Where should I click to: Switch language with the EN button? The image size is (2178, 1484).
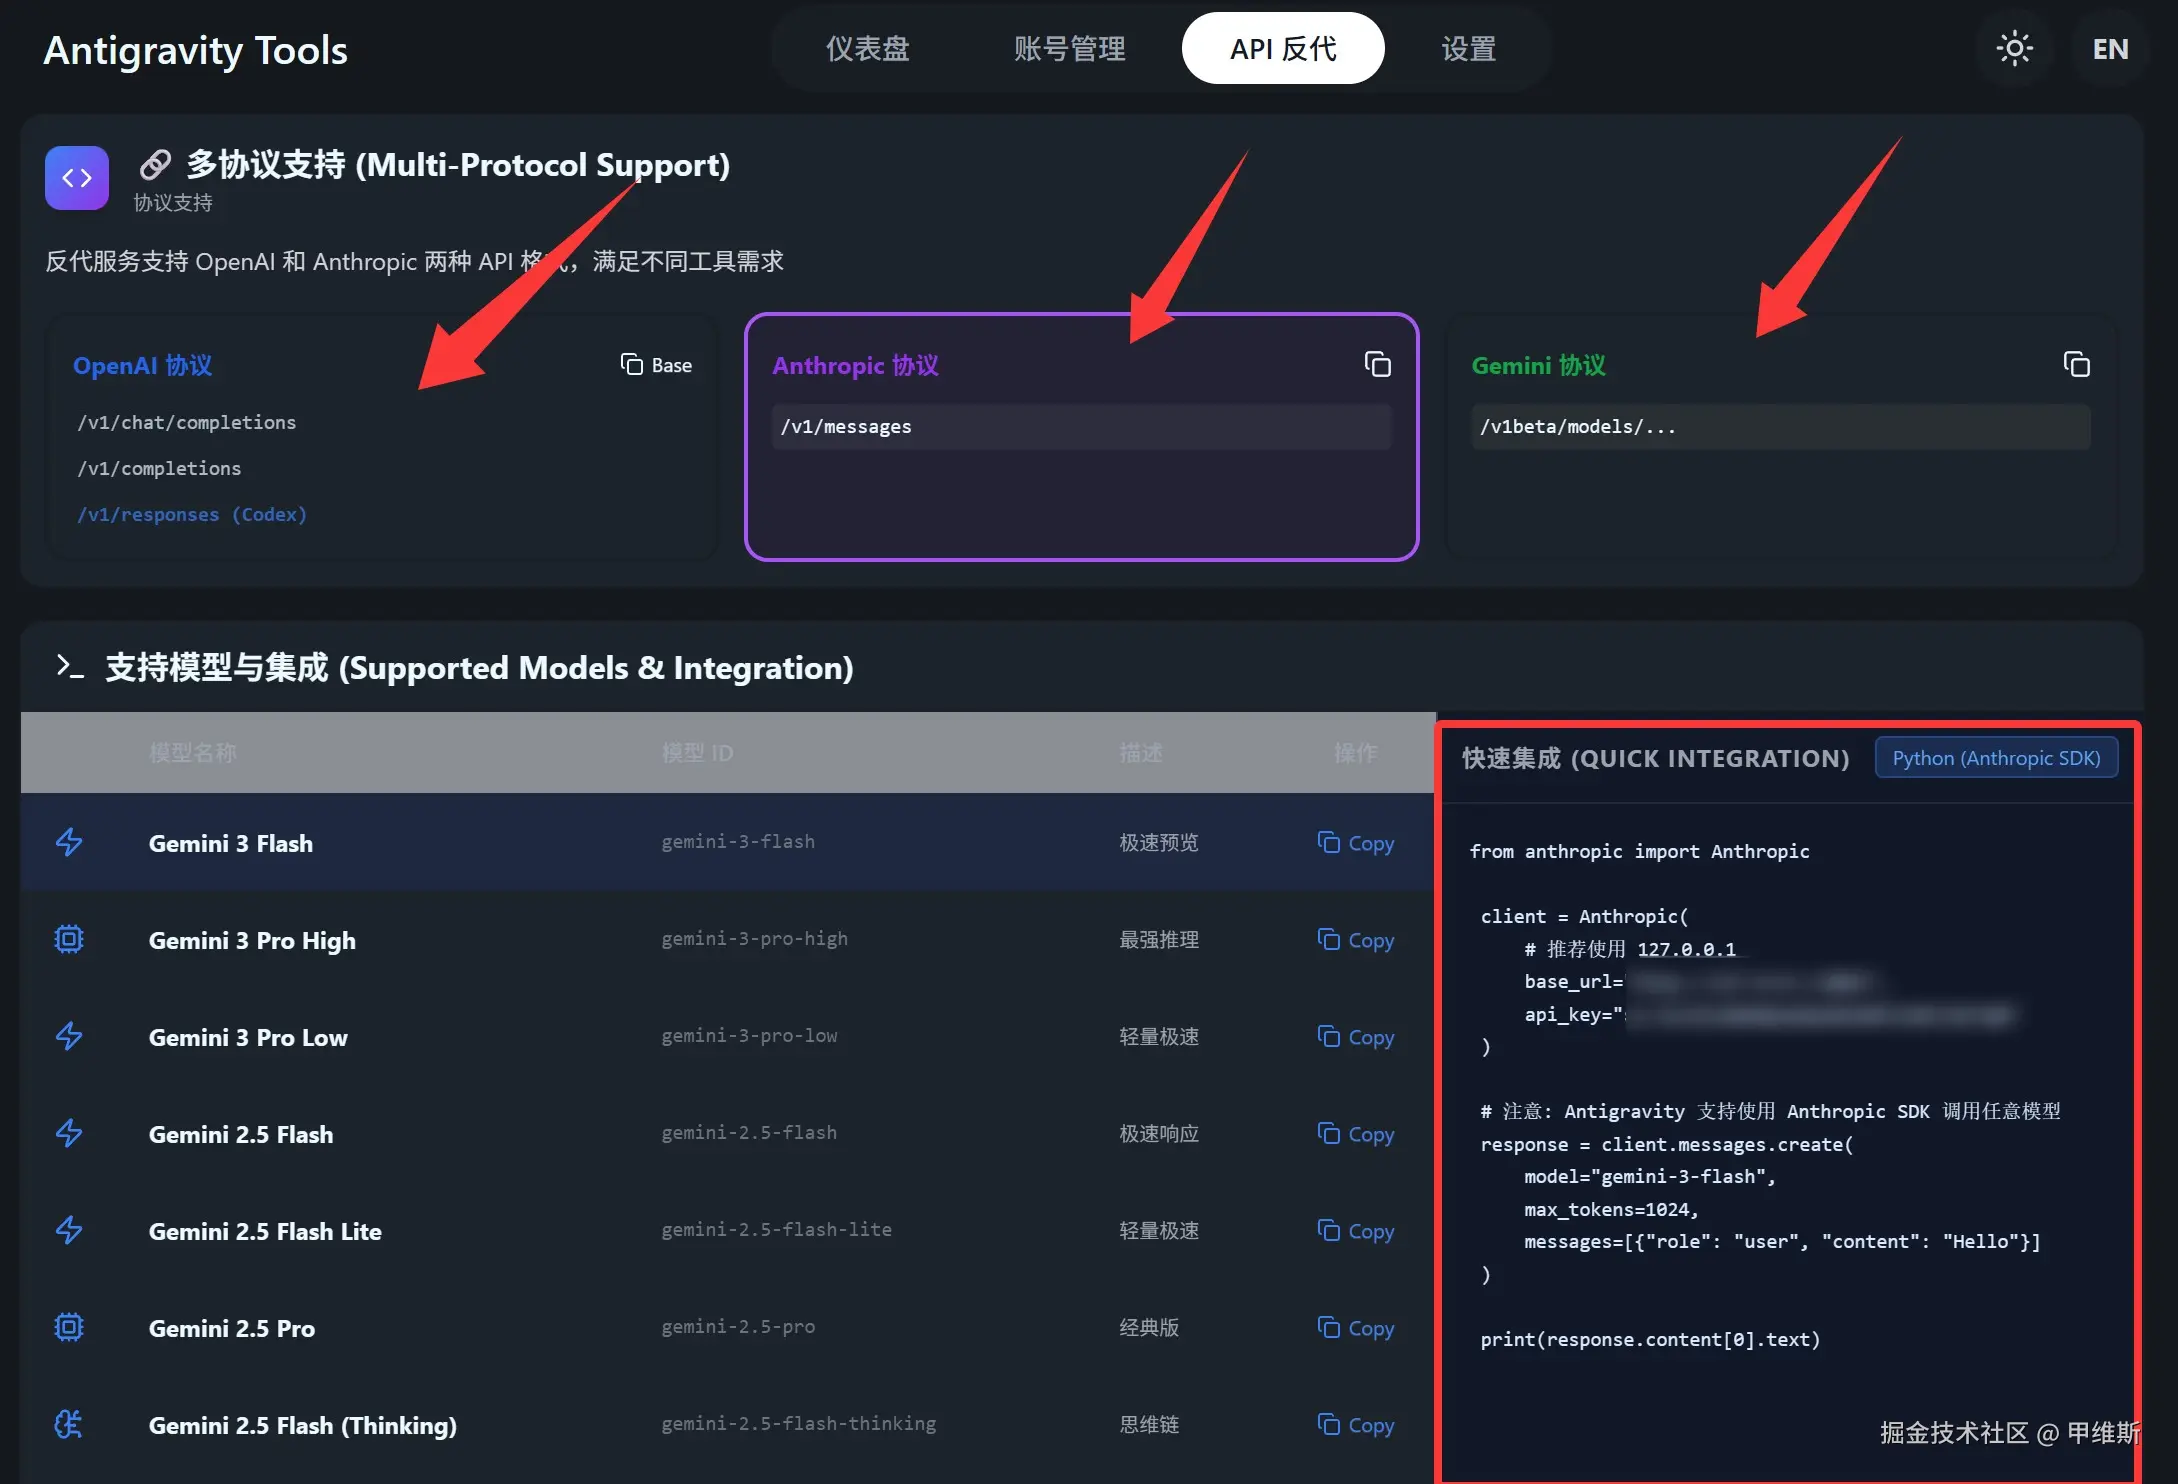click(2110, 49)
